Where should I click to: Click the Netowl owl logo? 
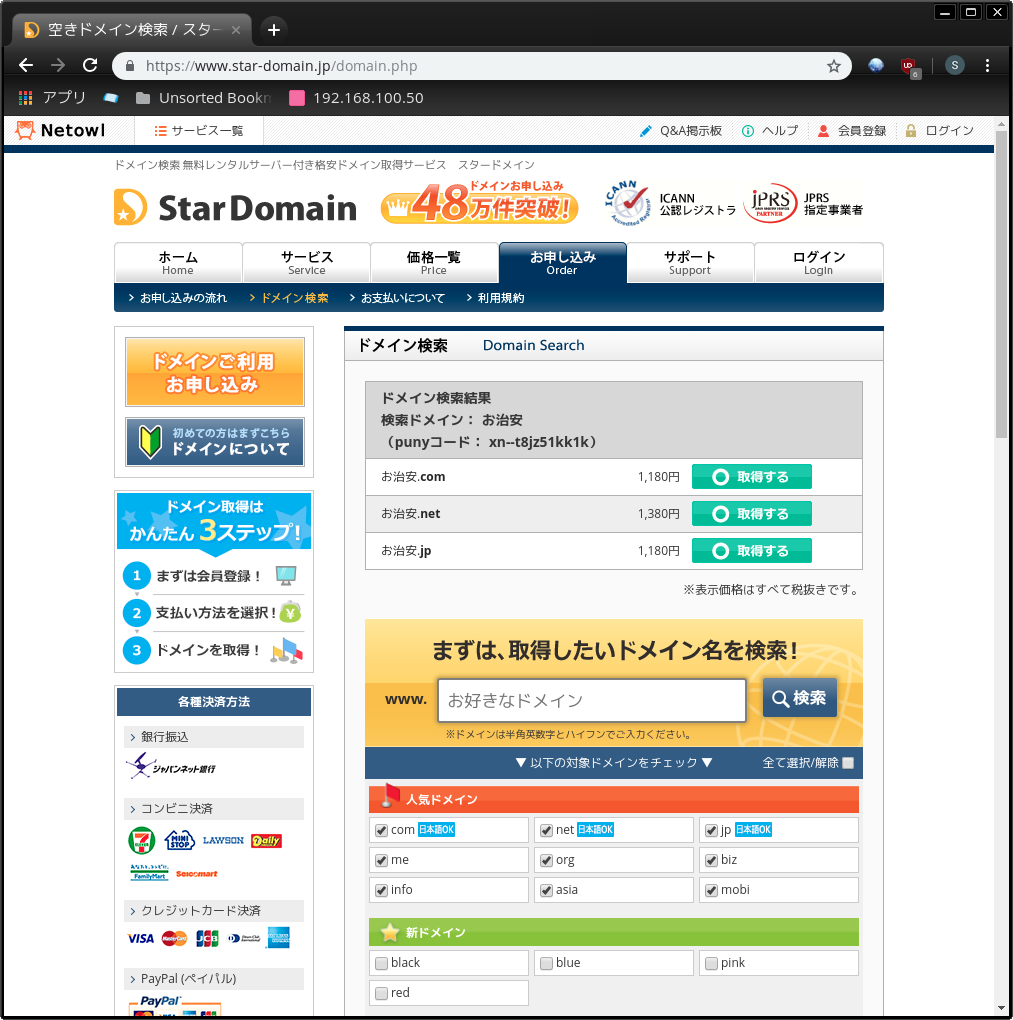pyautogui.click(x=61, y=130)
